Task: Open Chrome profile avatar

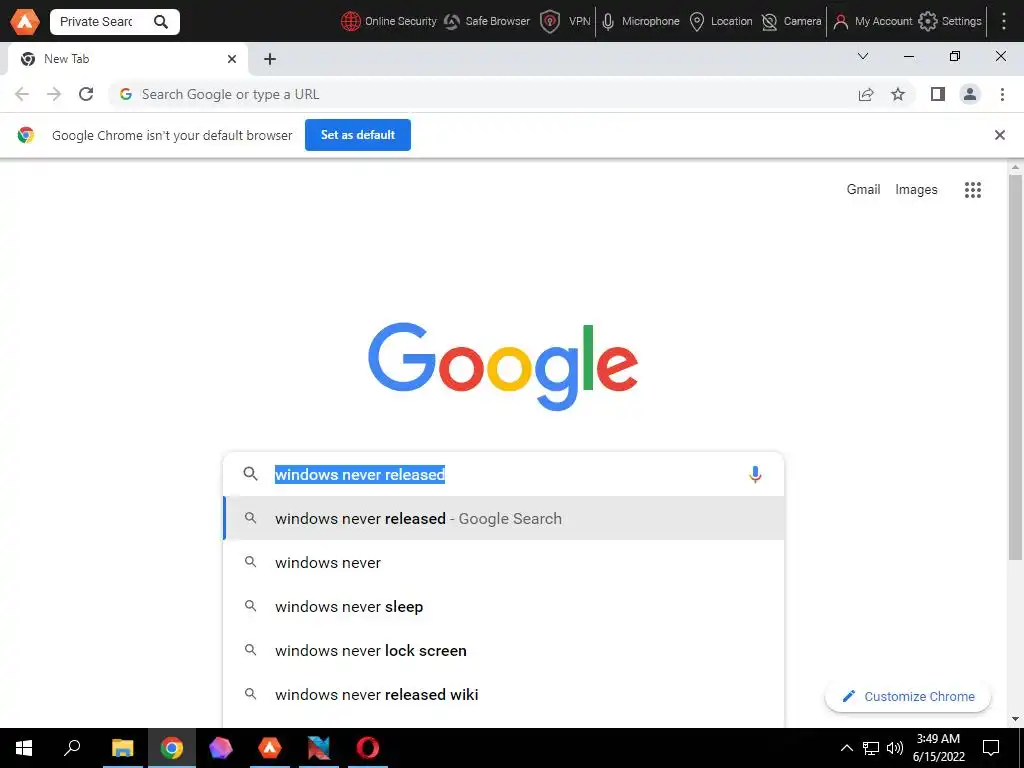Action: point(970,95)
